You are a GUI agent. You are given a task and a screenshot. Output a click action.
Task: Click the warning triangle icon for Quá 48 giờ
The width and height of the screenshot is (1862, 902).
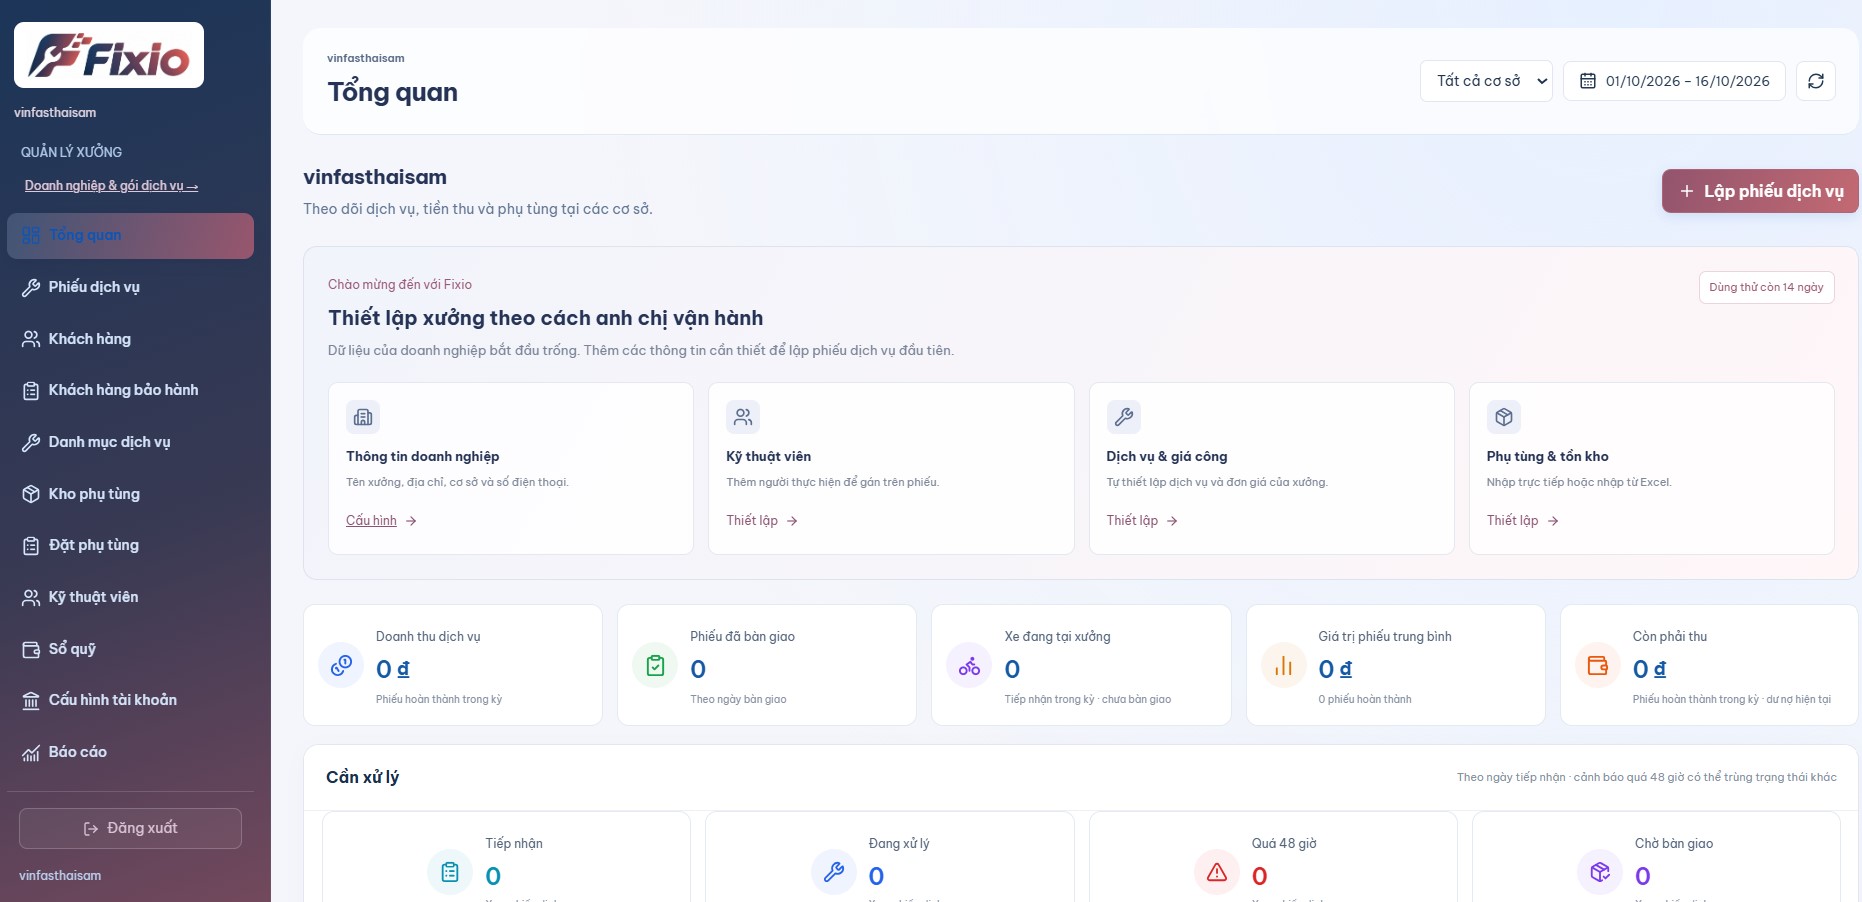tap(1217, 872)
